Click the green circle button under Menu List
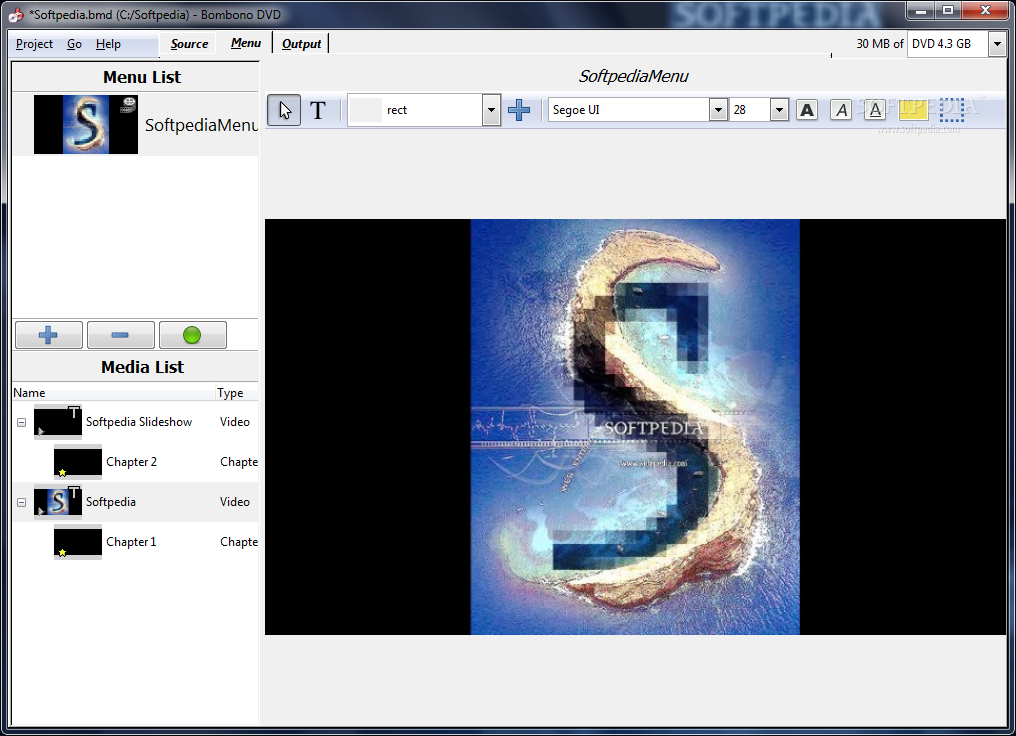 [192, 335]
